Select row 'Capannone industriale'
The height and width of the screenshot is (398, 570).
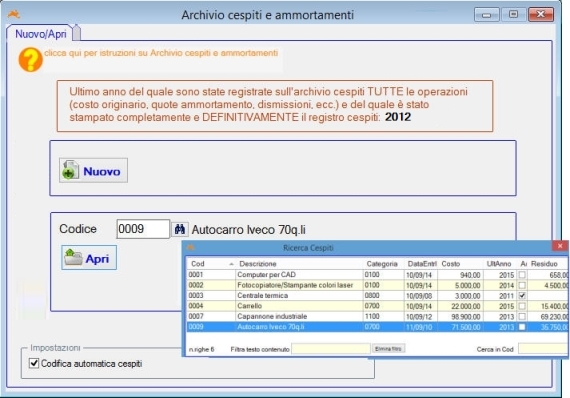pyautogui.click(x=377, y=317)
